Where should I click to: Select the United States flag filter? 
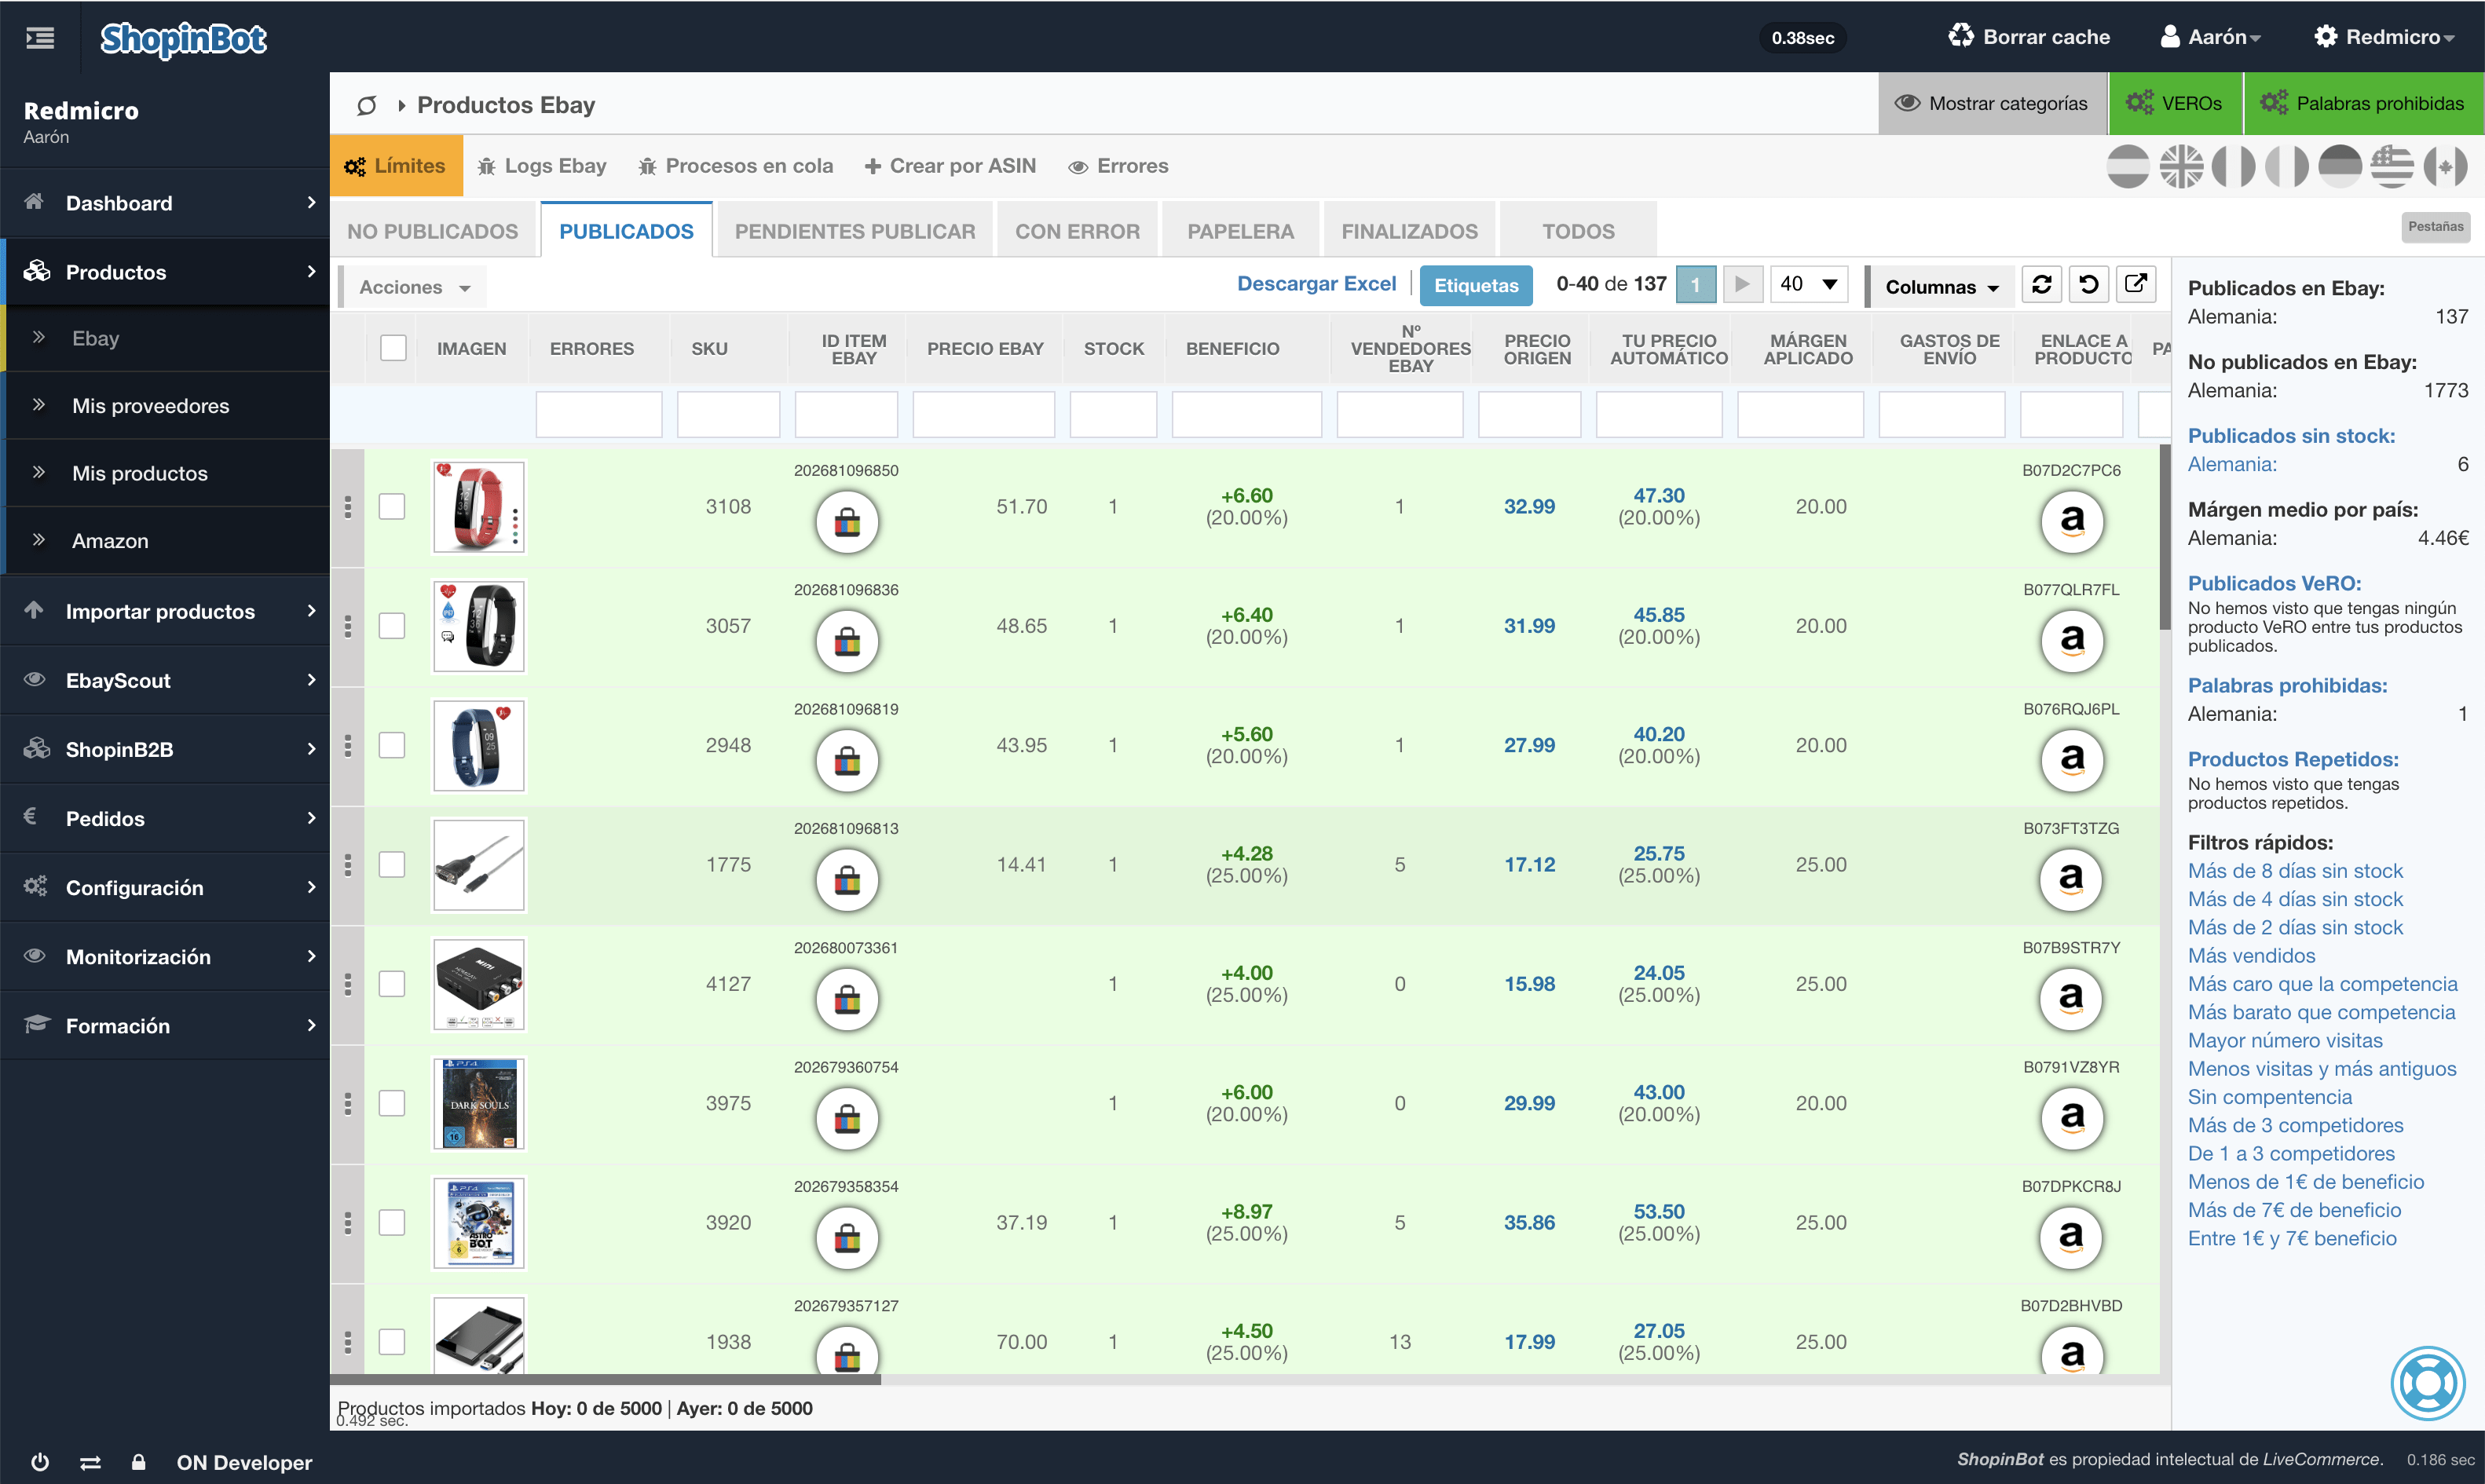(x=2392, y=167)
